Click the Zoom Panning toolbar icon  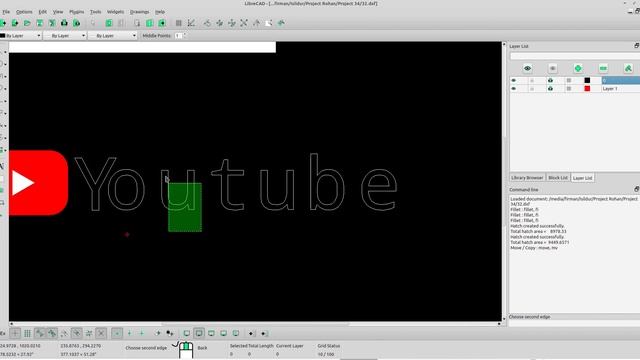point(281,23)
